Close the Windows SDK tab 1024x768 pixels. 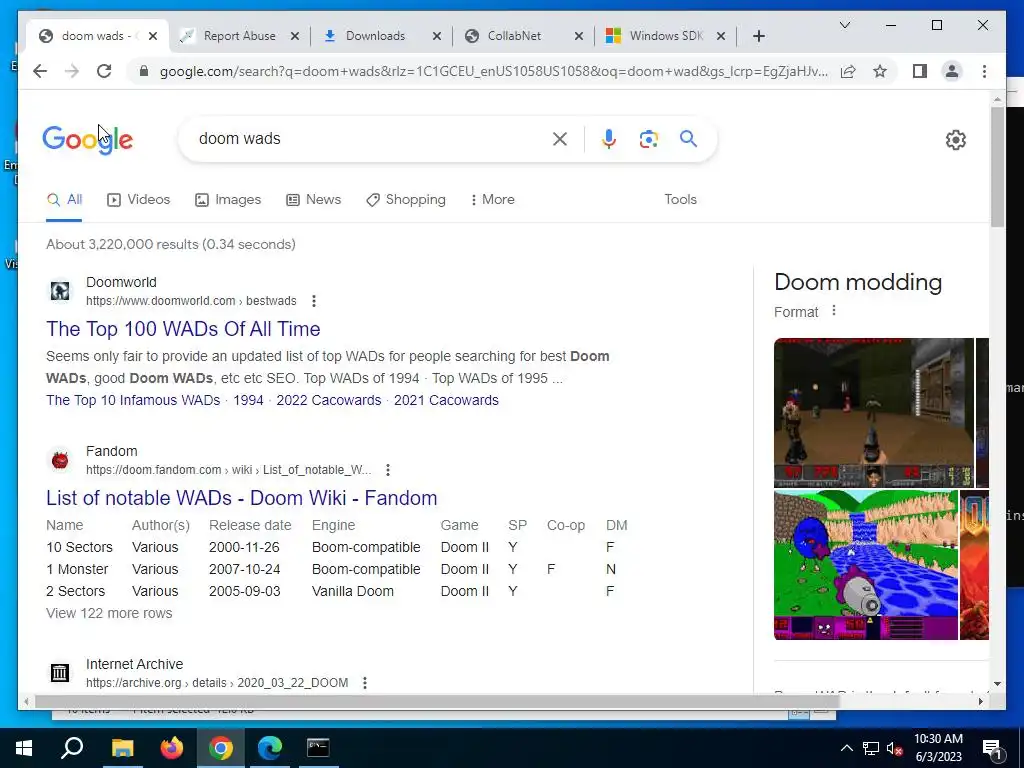720,36
